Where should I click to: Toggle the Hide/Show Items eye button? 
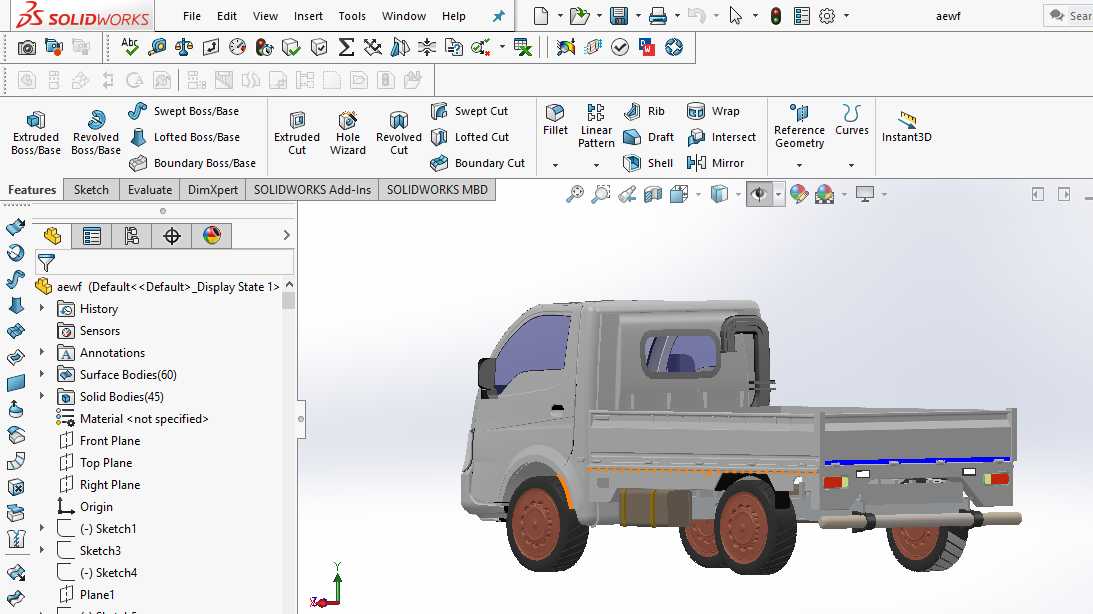pos(758,194)
